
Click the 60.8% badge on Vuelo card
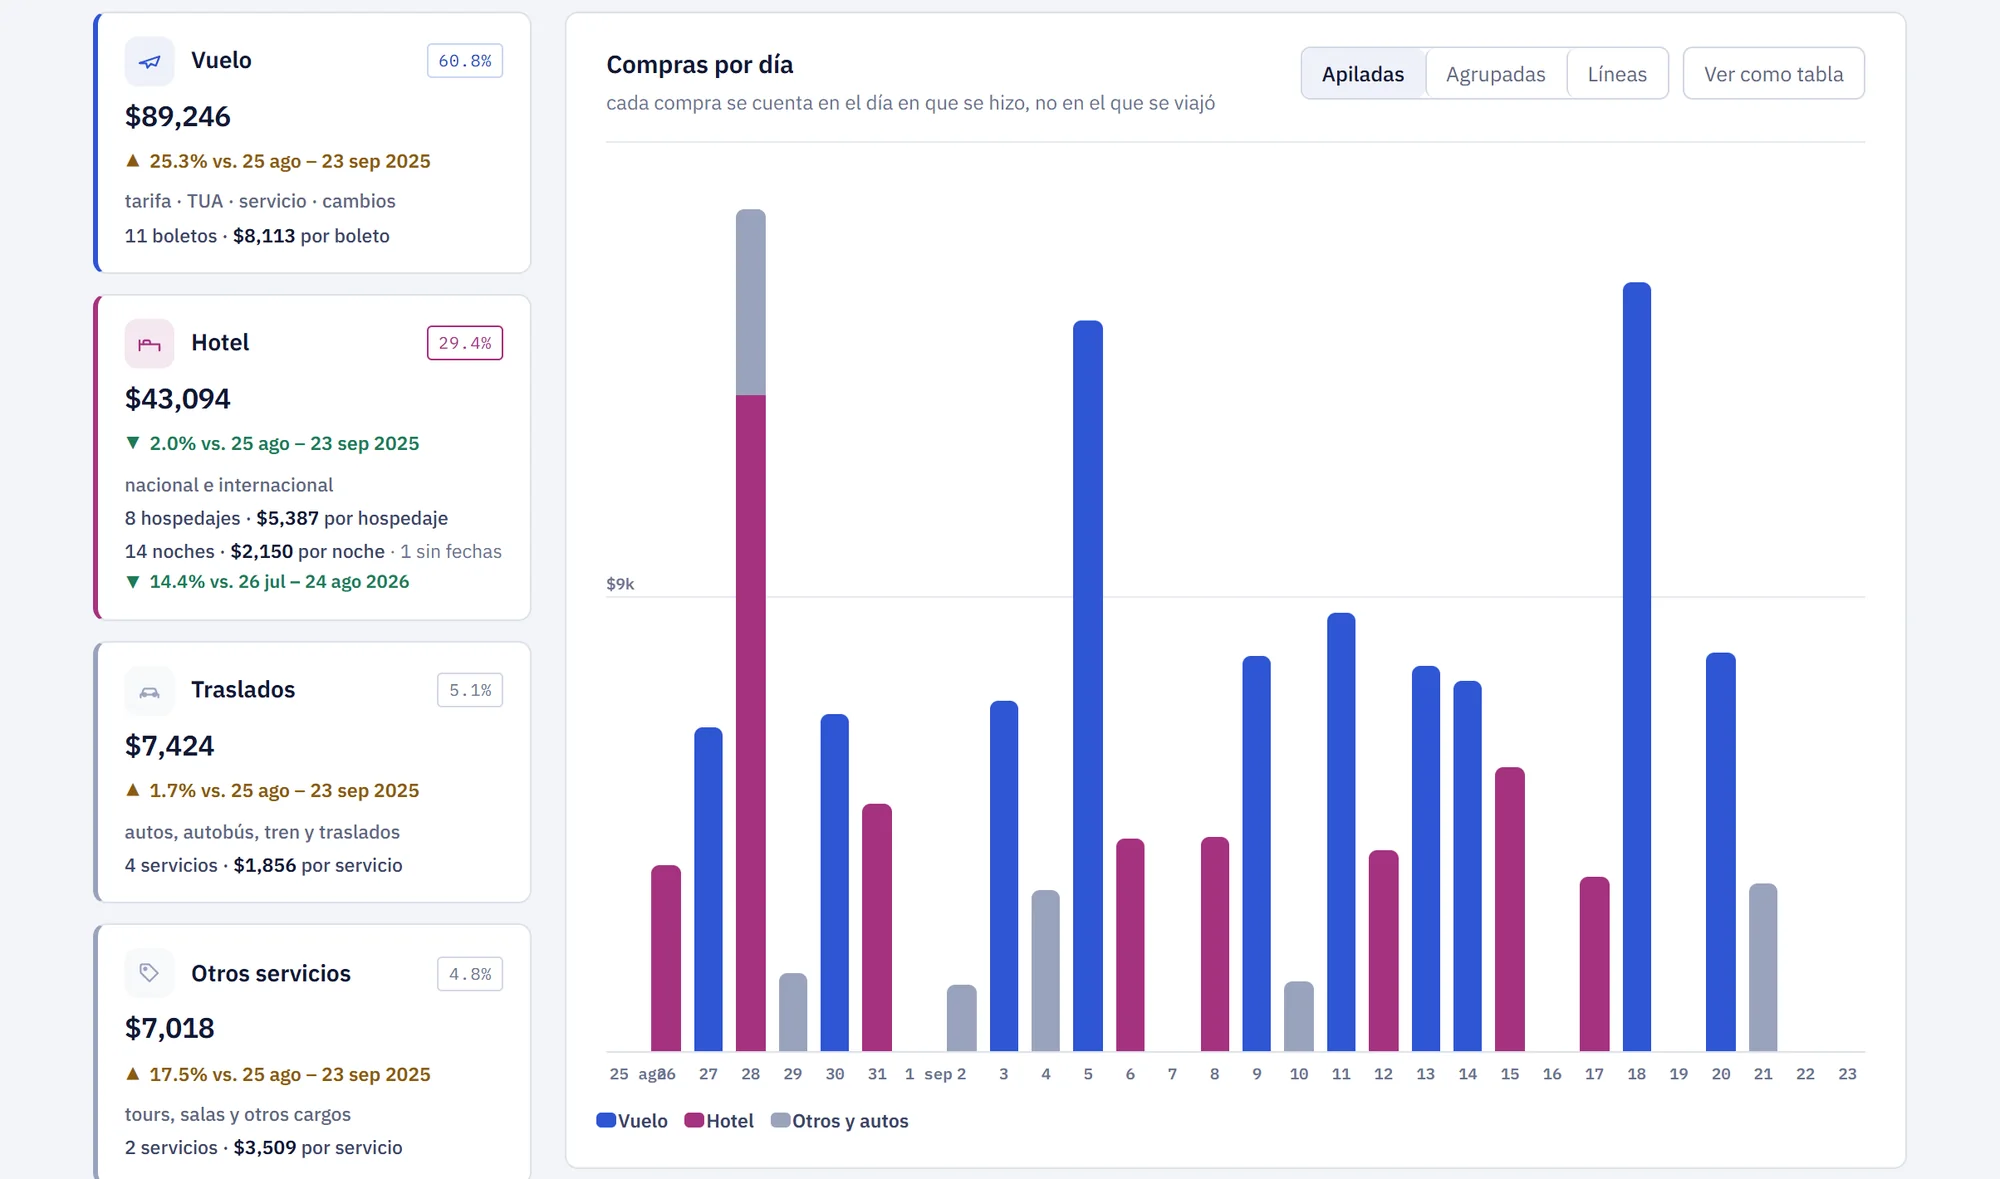[465, 61]
